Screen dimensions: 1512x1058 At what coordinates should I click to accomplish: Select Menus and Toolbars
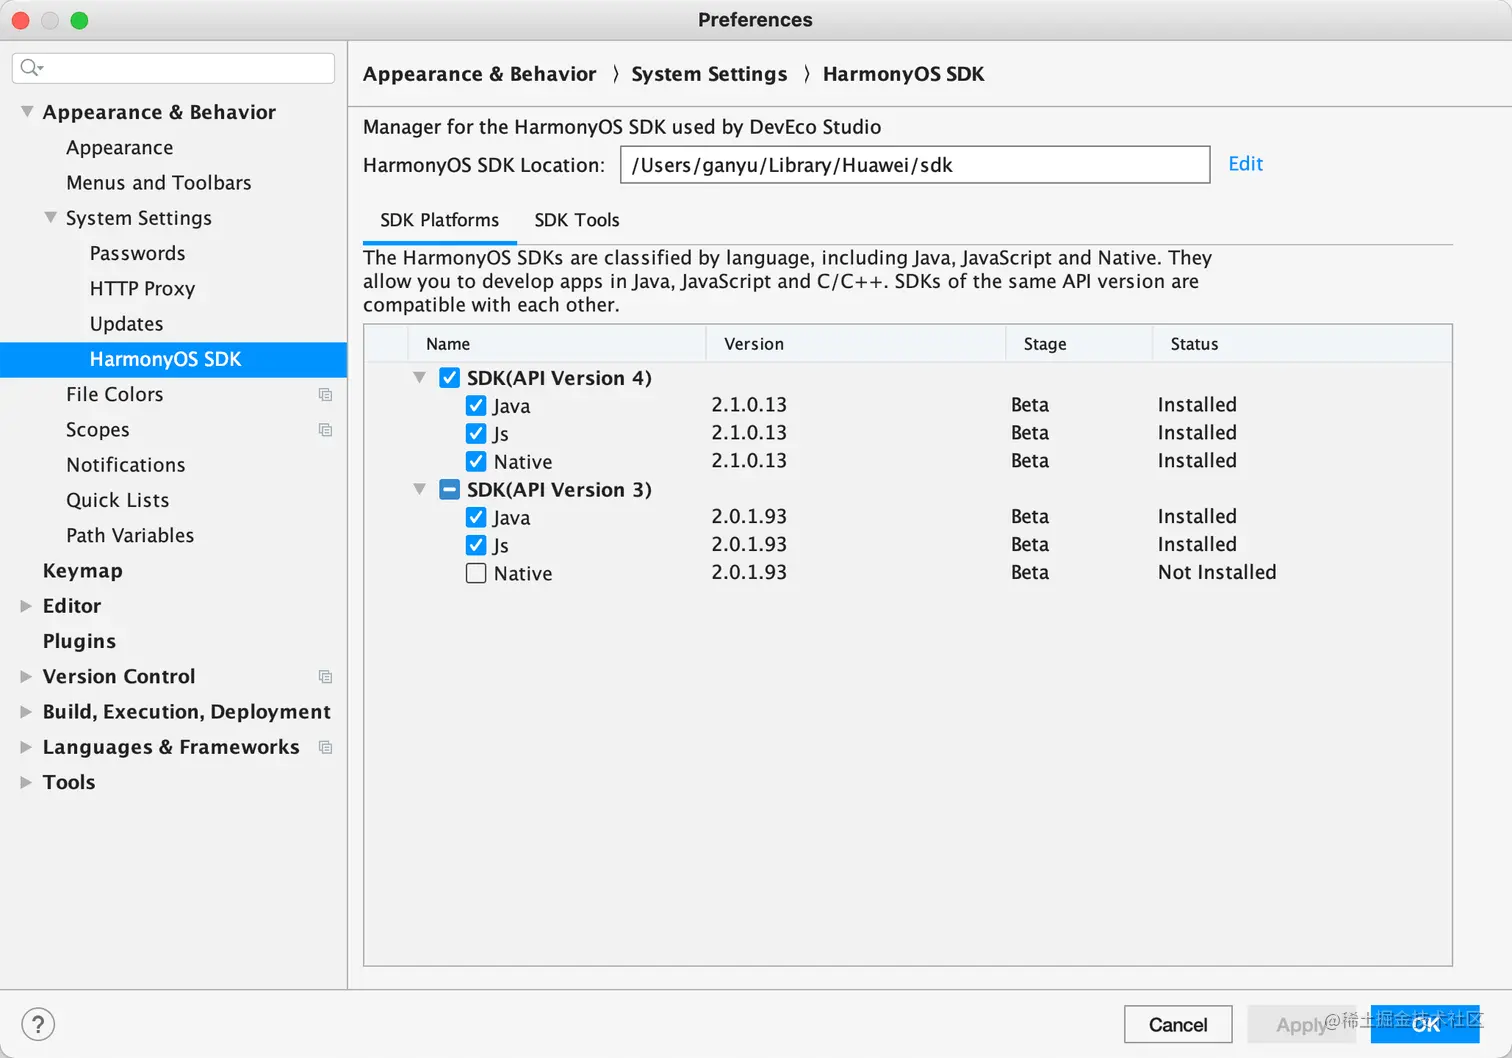point(158,183)
